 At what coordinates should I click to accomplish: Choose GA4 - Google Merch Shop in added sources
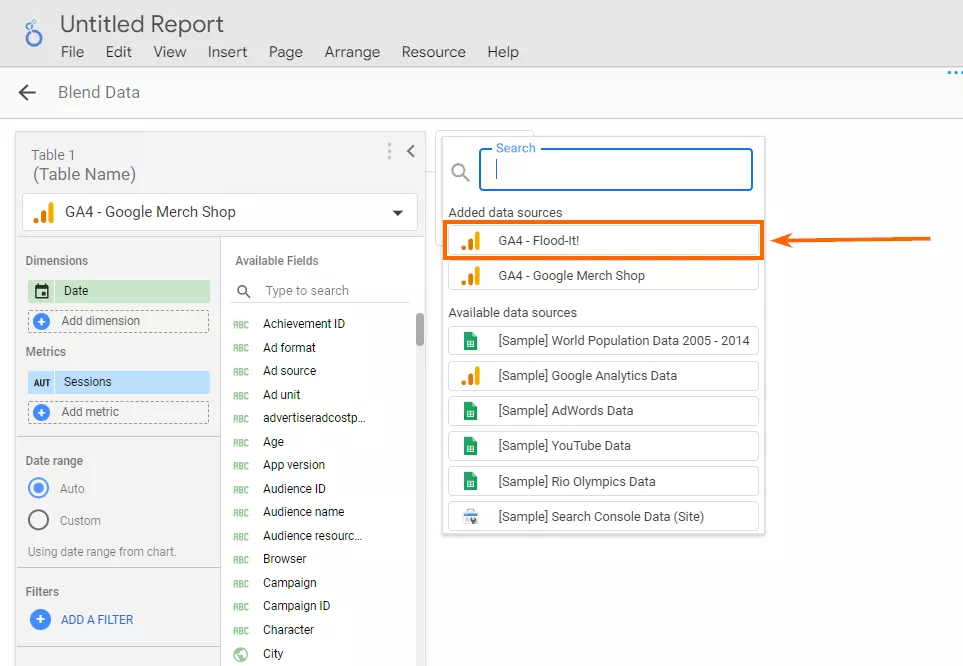click(x=603, y=276)
